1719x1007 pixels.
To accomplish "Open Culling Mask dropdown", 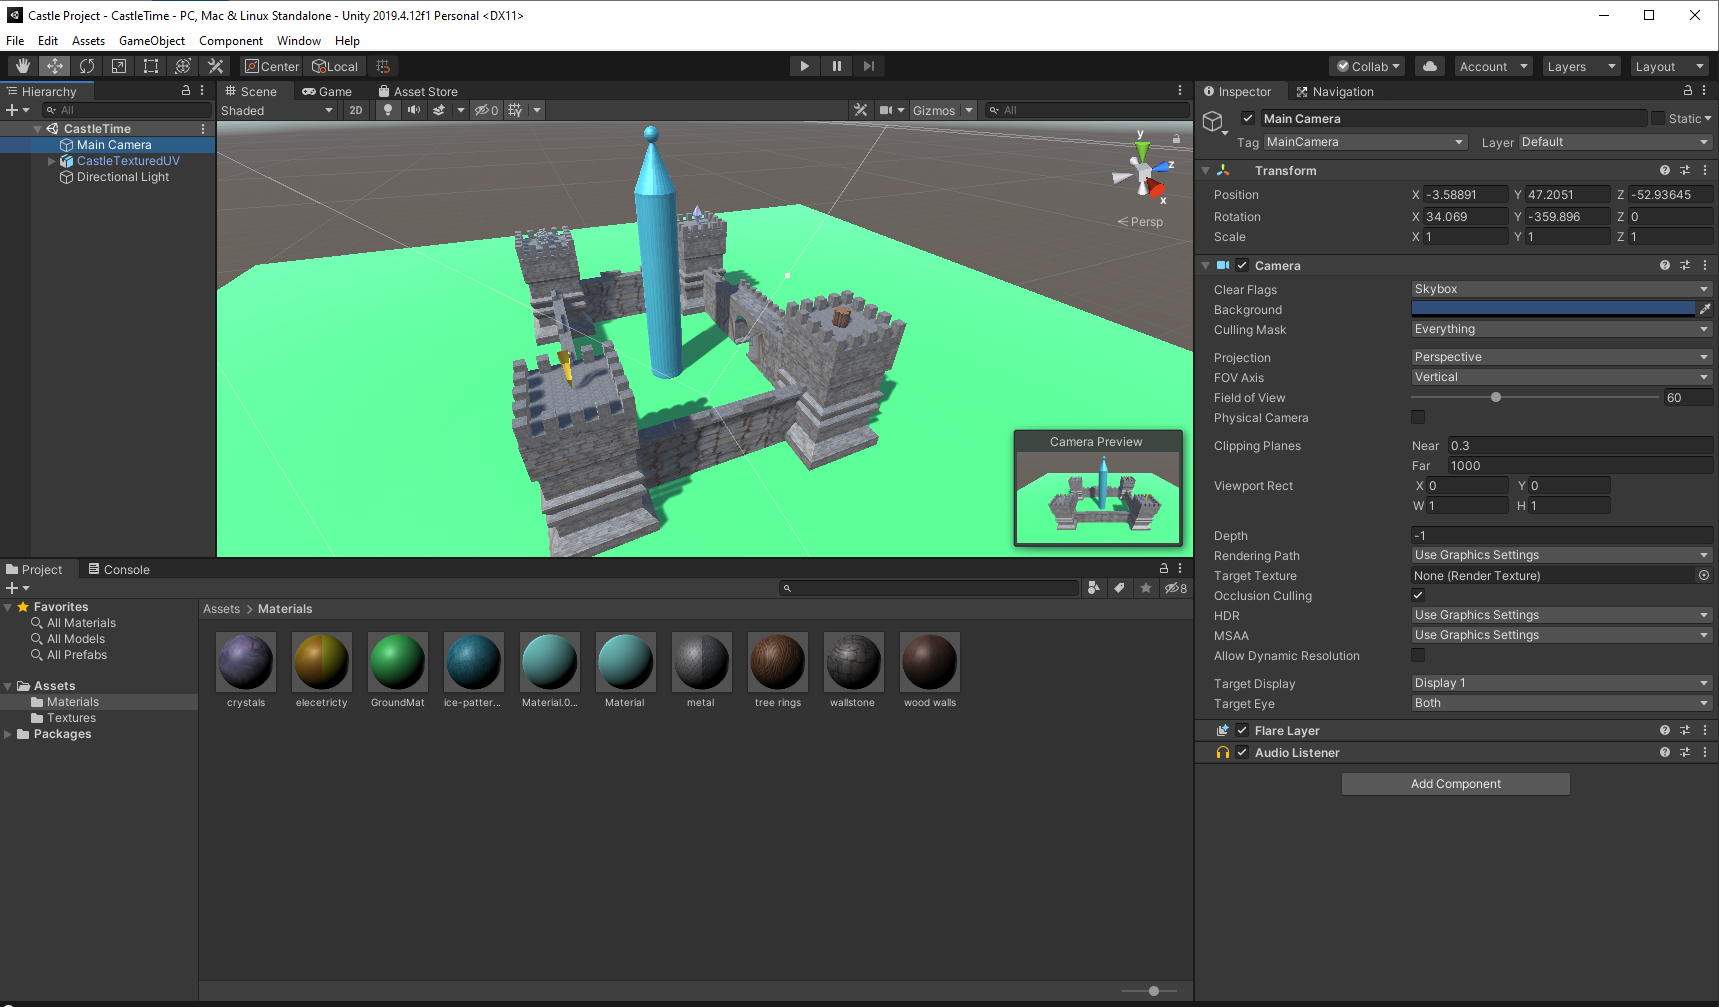I will click(x=1561, y=329).
